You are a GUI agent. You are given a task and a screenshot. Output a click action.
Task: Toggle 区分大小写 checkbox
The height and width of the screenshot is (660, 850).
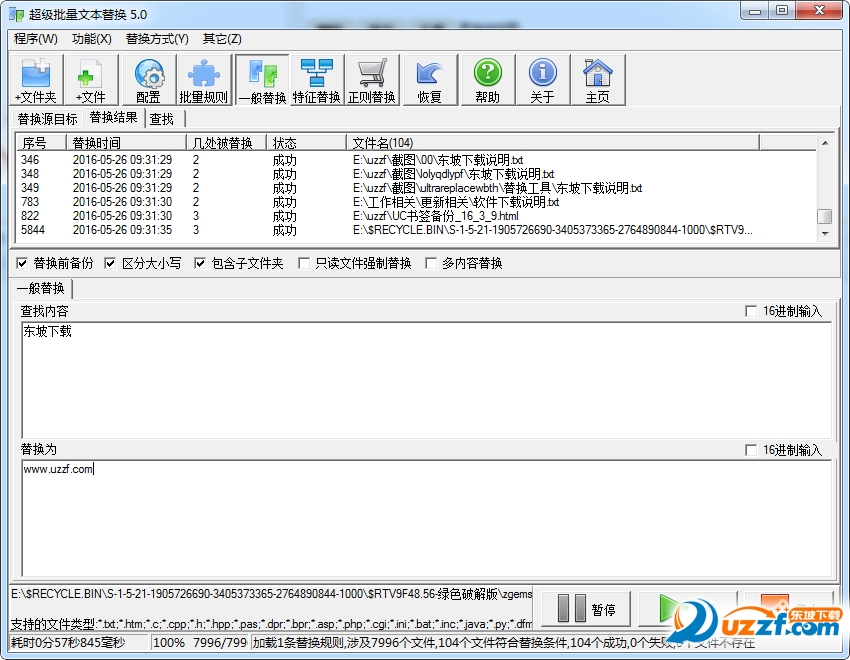pos(110,263)
